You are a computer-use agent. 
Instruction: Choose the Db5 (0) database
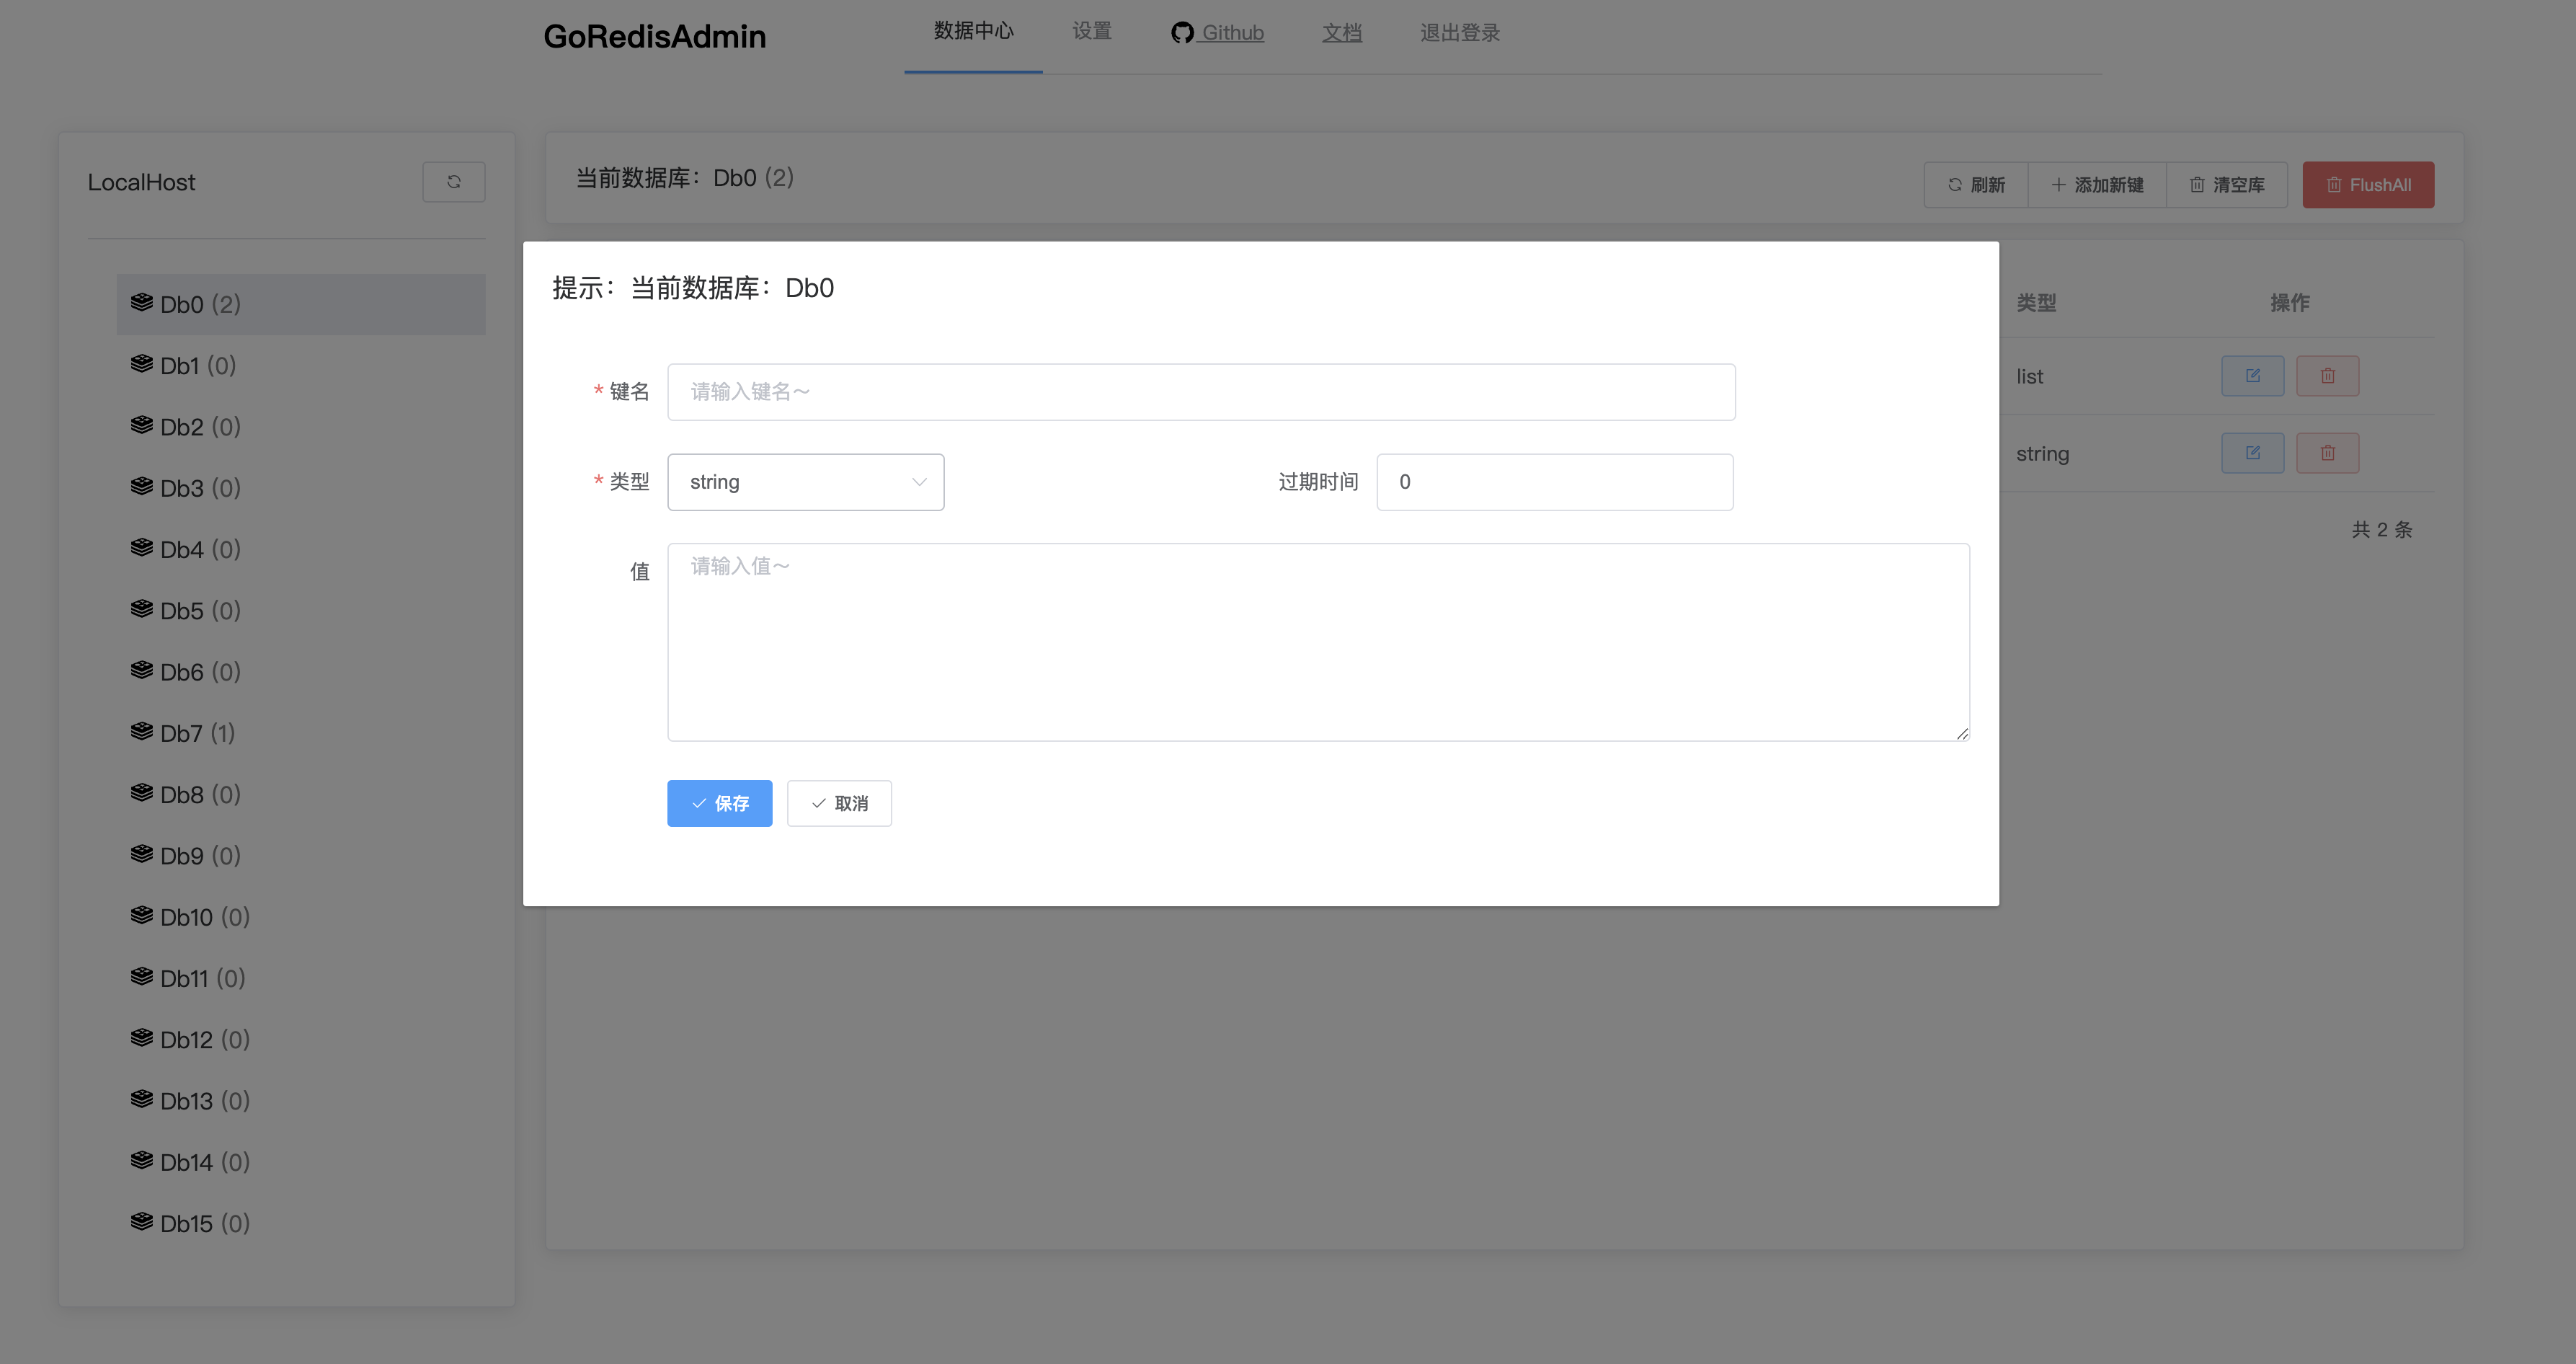point(301,610)
